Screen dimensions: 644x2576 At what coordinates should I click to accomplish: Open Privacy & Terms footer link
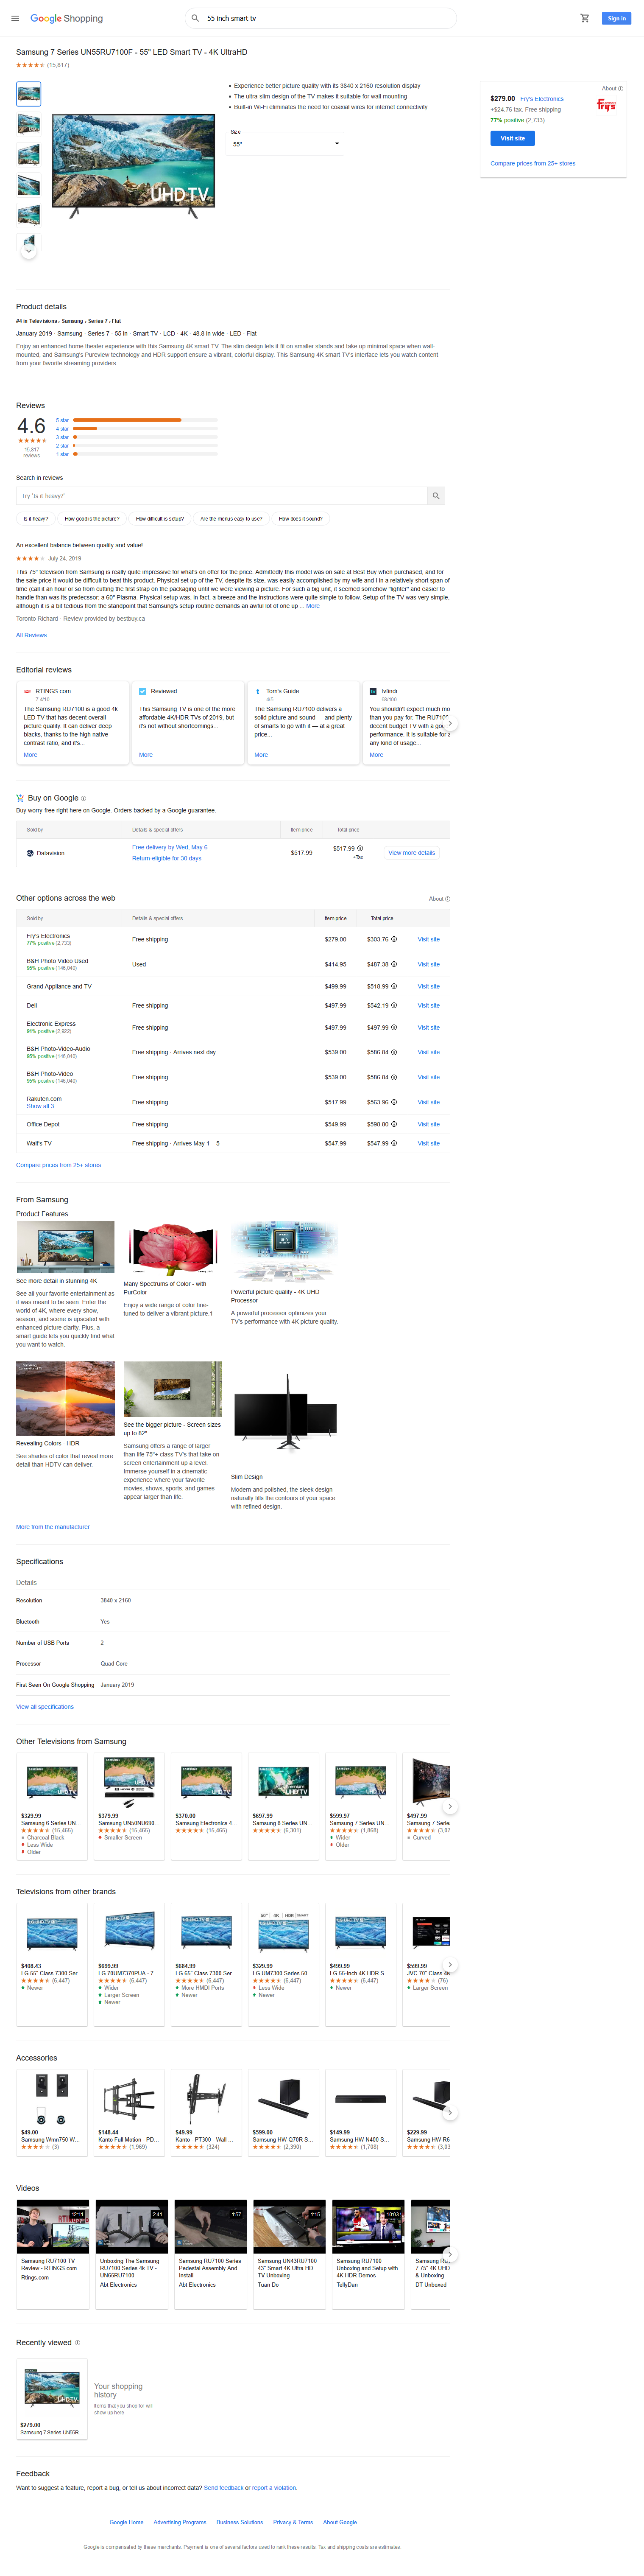(293, 2522)
